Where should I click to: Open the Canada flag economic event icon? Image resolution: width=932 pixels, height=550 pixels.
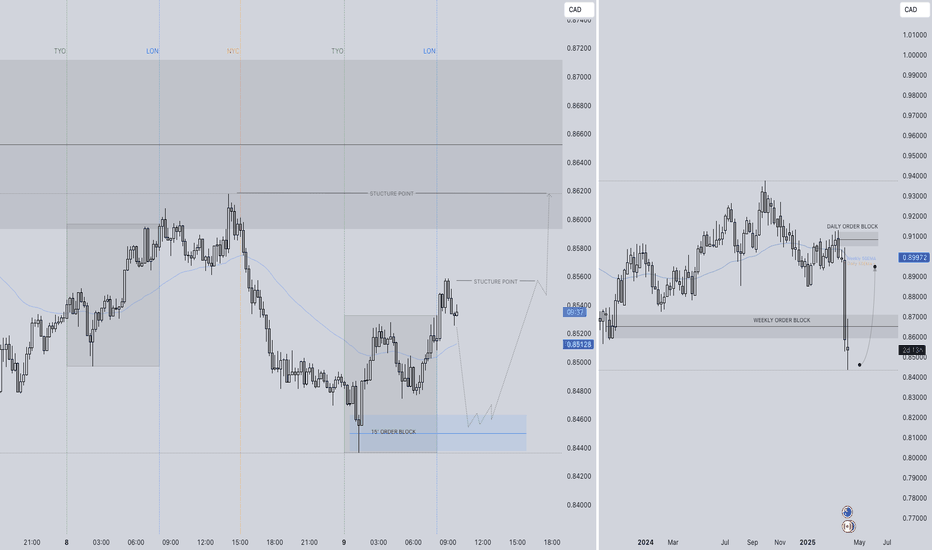[848, 526]
